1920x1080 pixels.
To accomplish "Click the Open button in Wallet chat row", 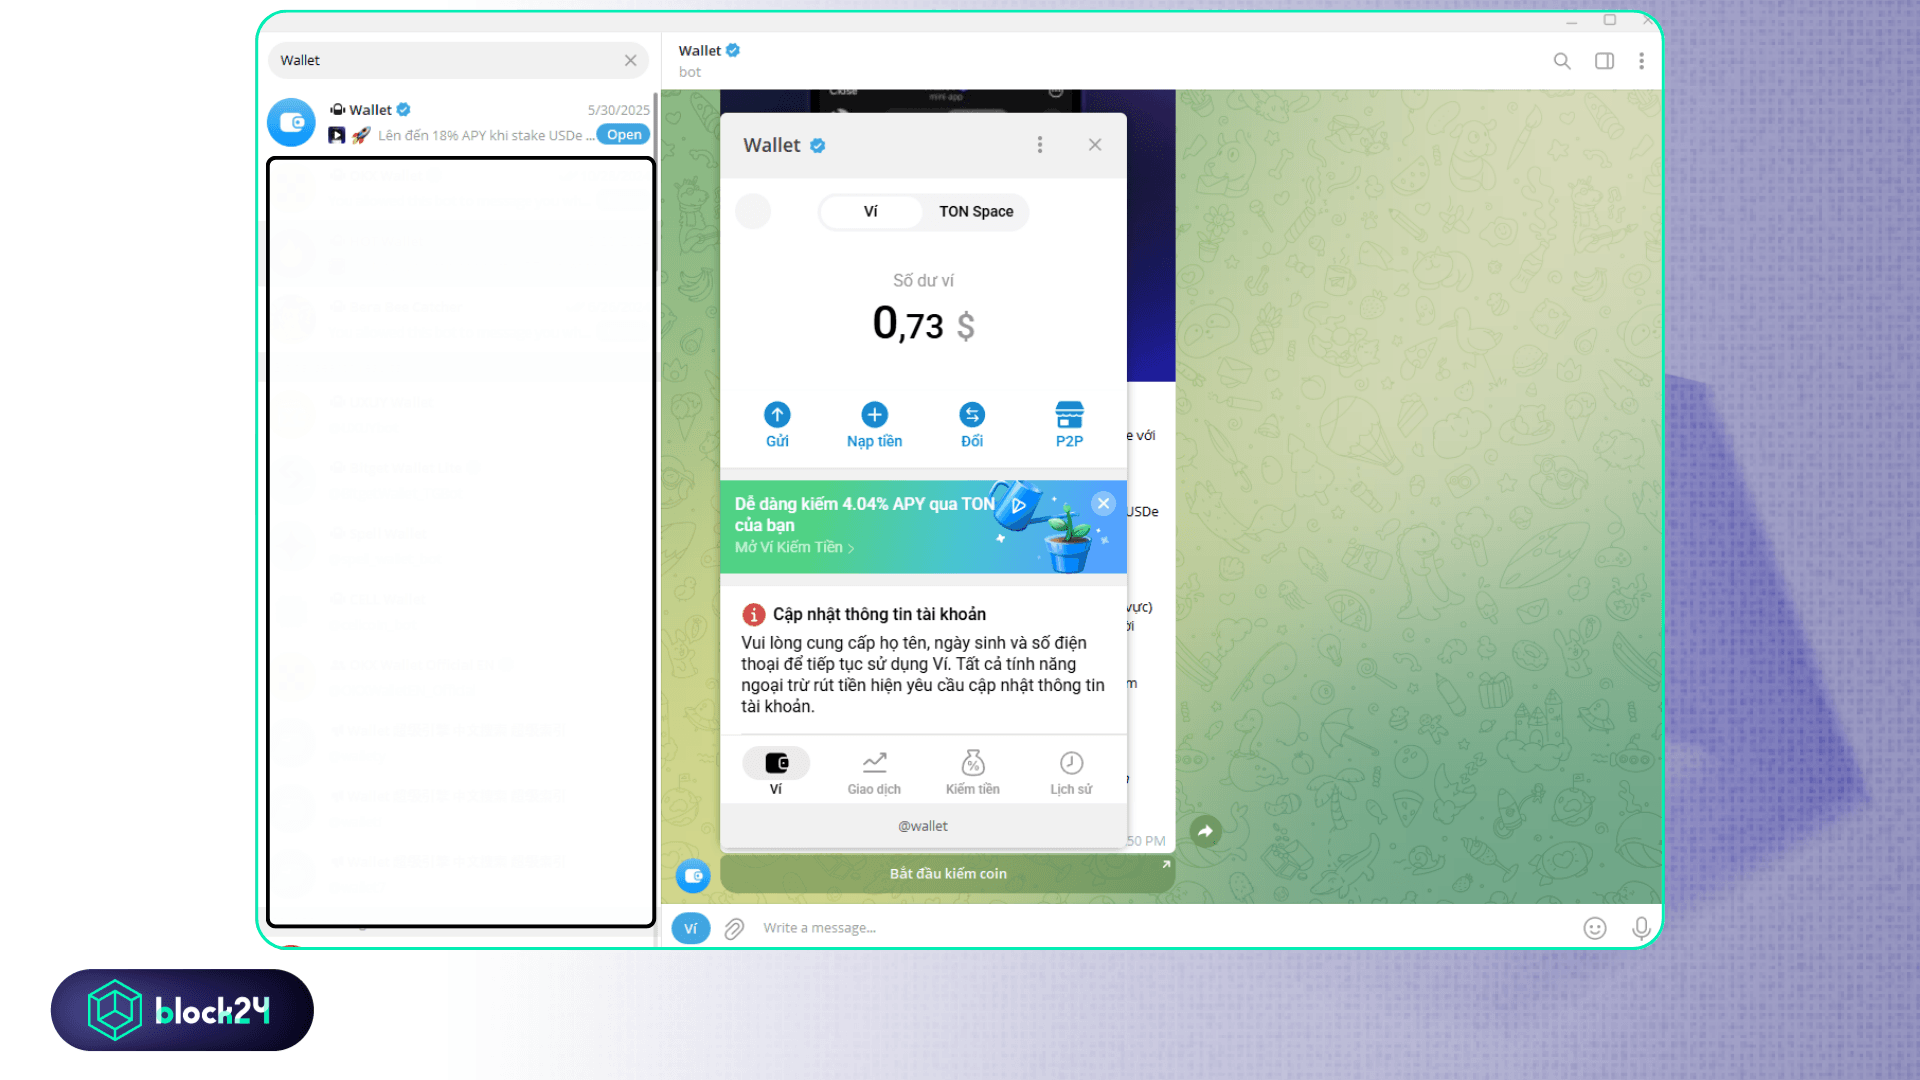I will (624, 135).
